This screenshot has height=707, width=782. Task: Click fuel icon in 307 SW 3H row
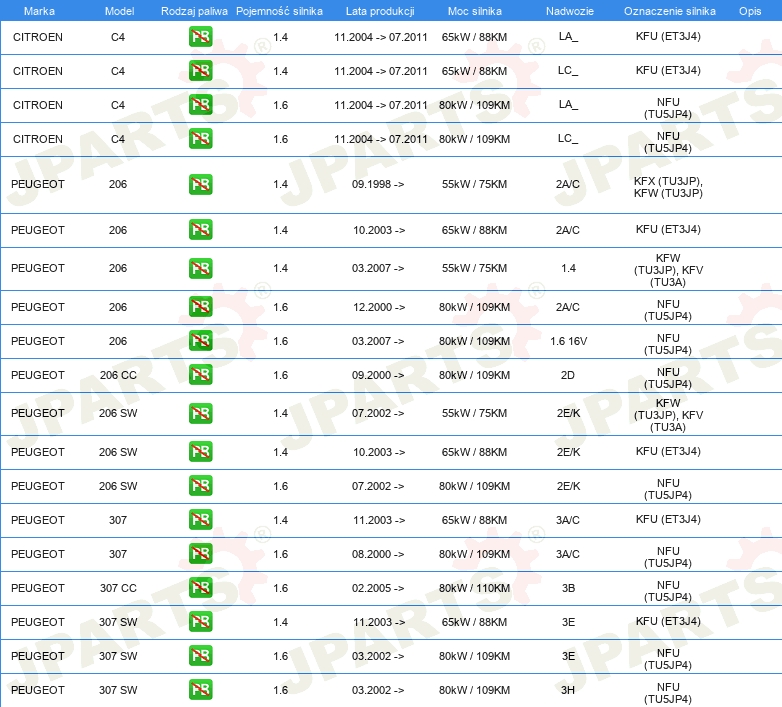click(x=200, y=690)
